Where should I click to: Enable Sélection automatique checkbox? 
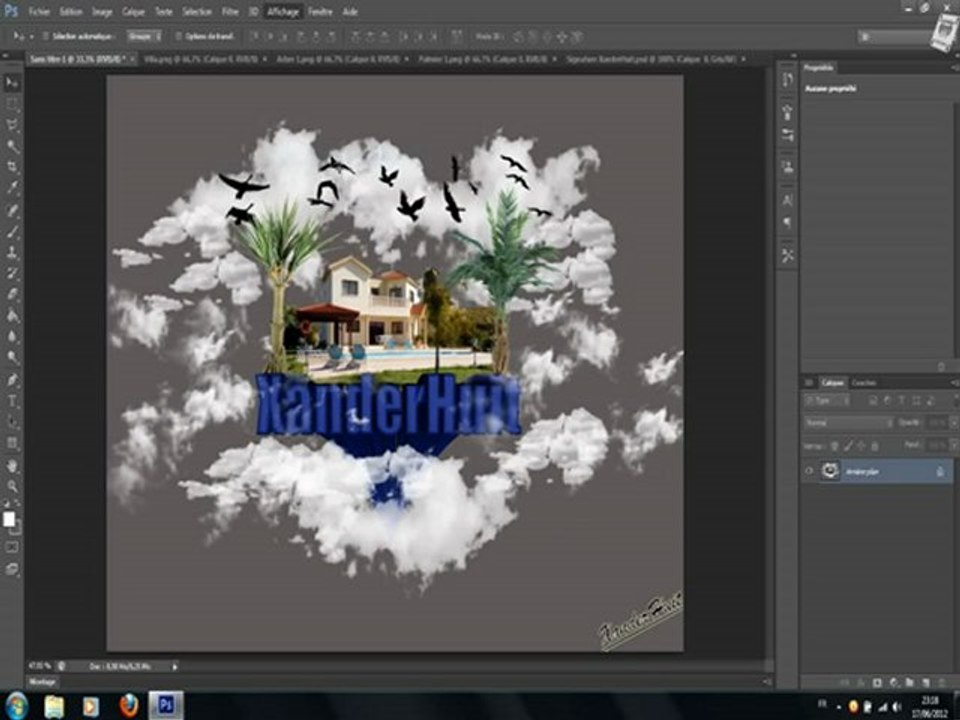click(x=45, y=37)
